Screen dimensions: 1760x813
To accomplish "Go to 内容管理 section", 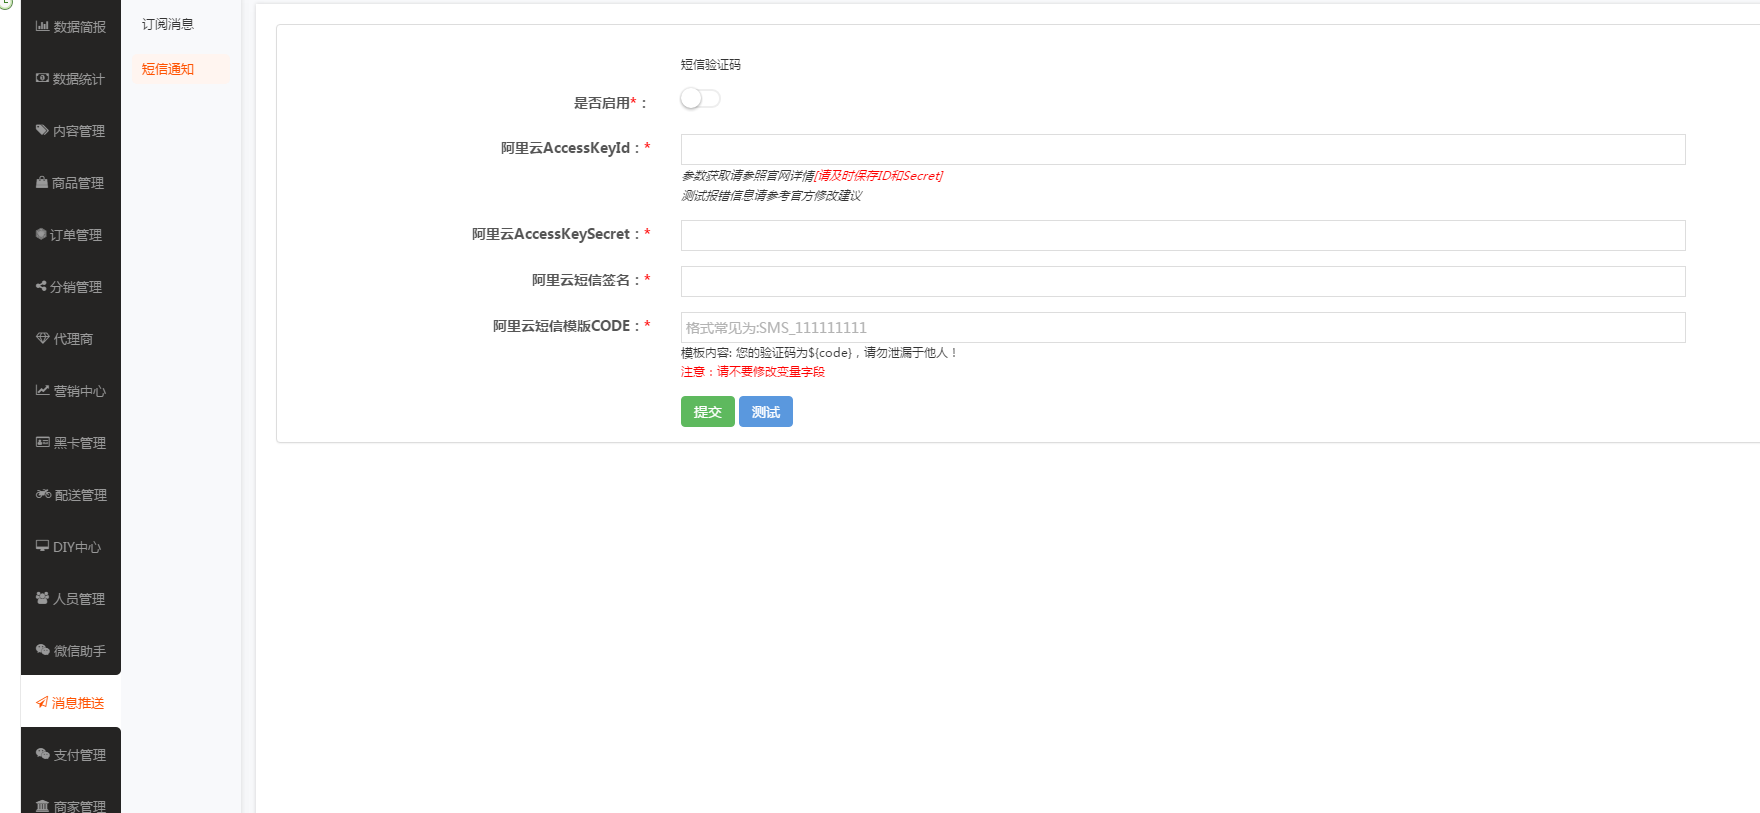I will click(x=71, y=131).
